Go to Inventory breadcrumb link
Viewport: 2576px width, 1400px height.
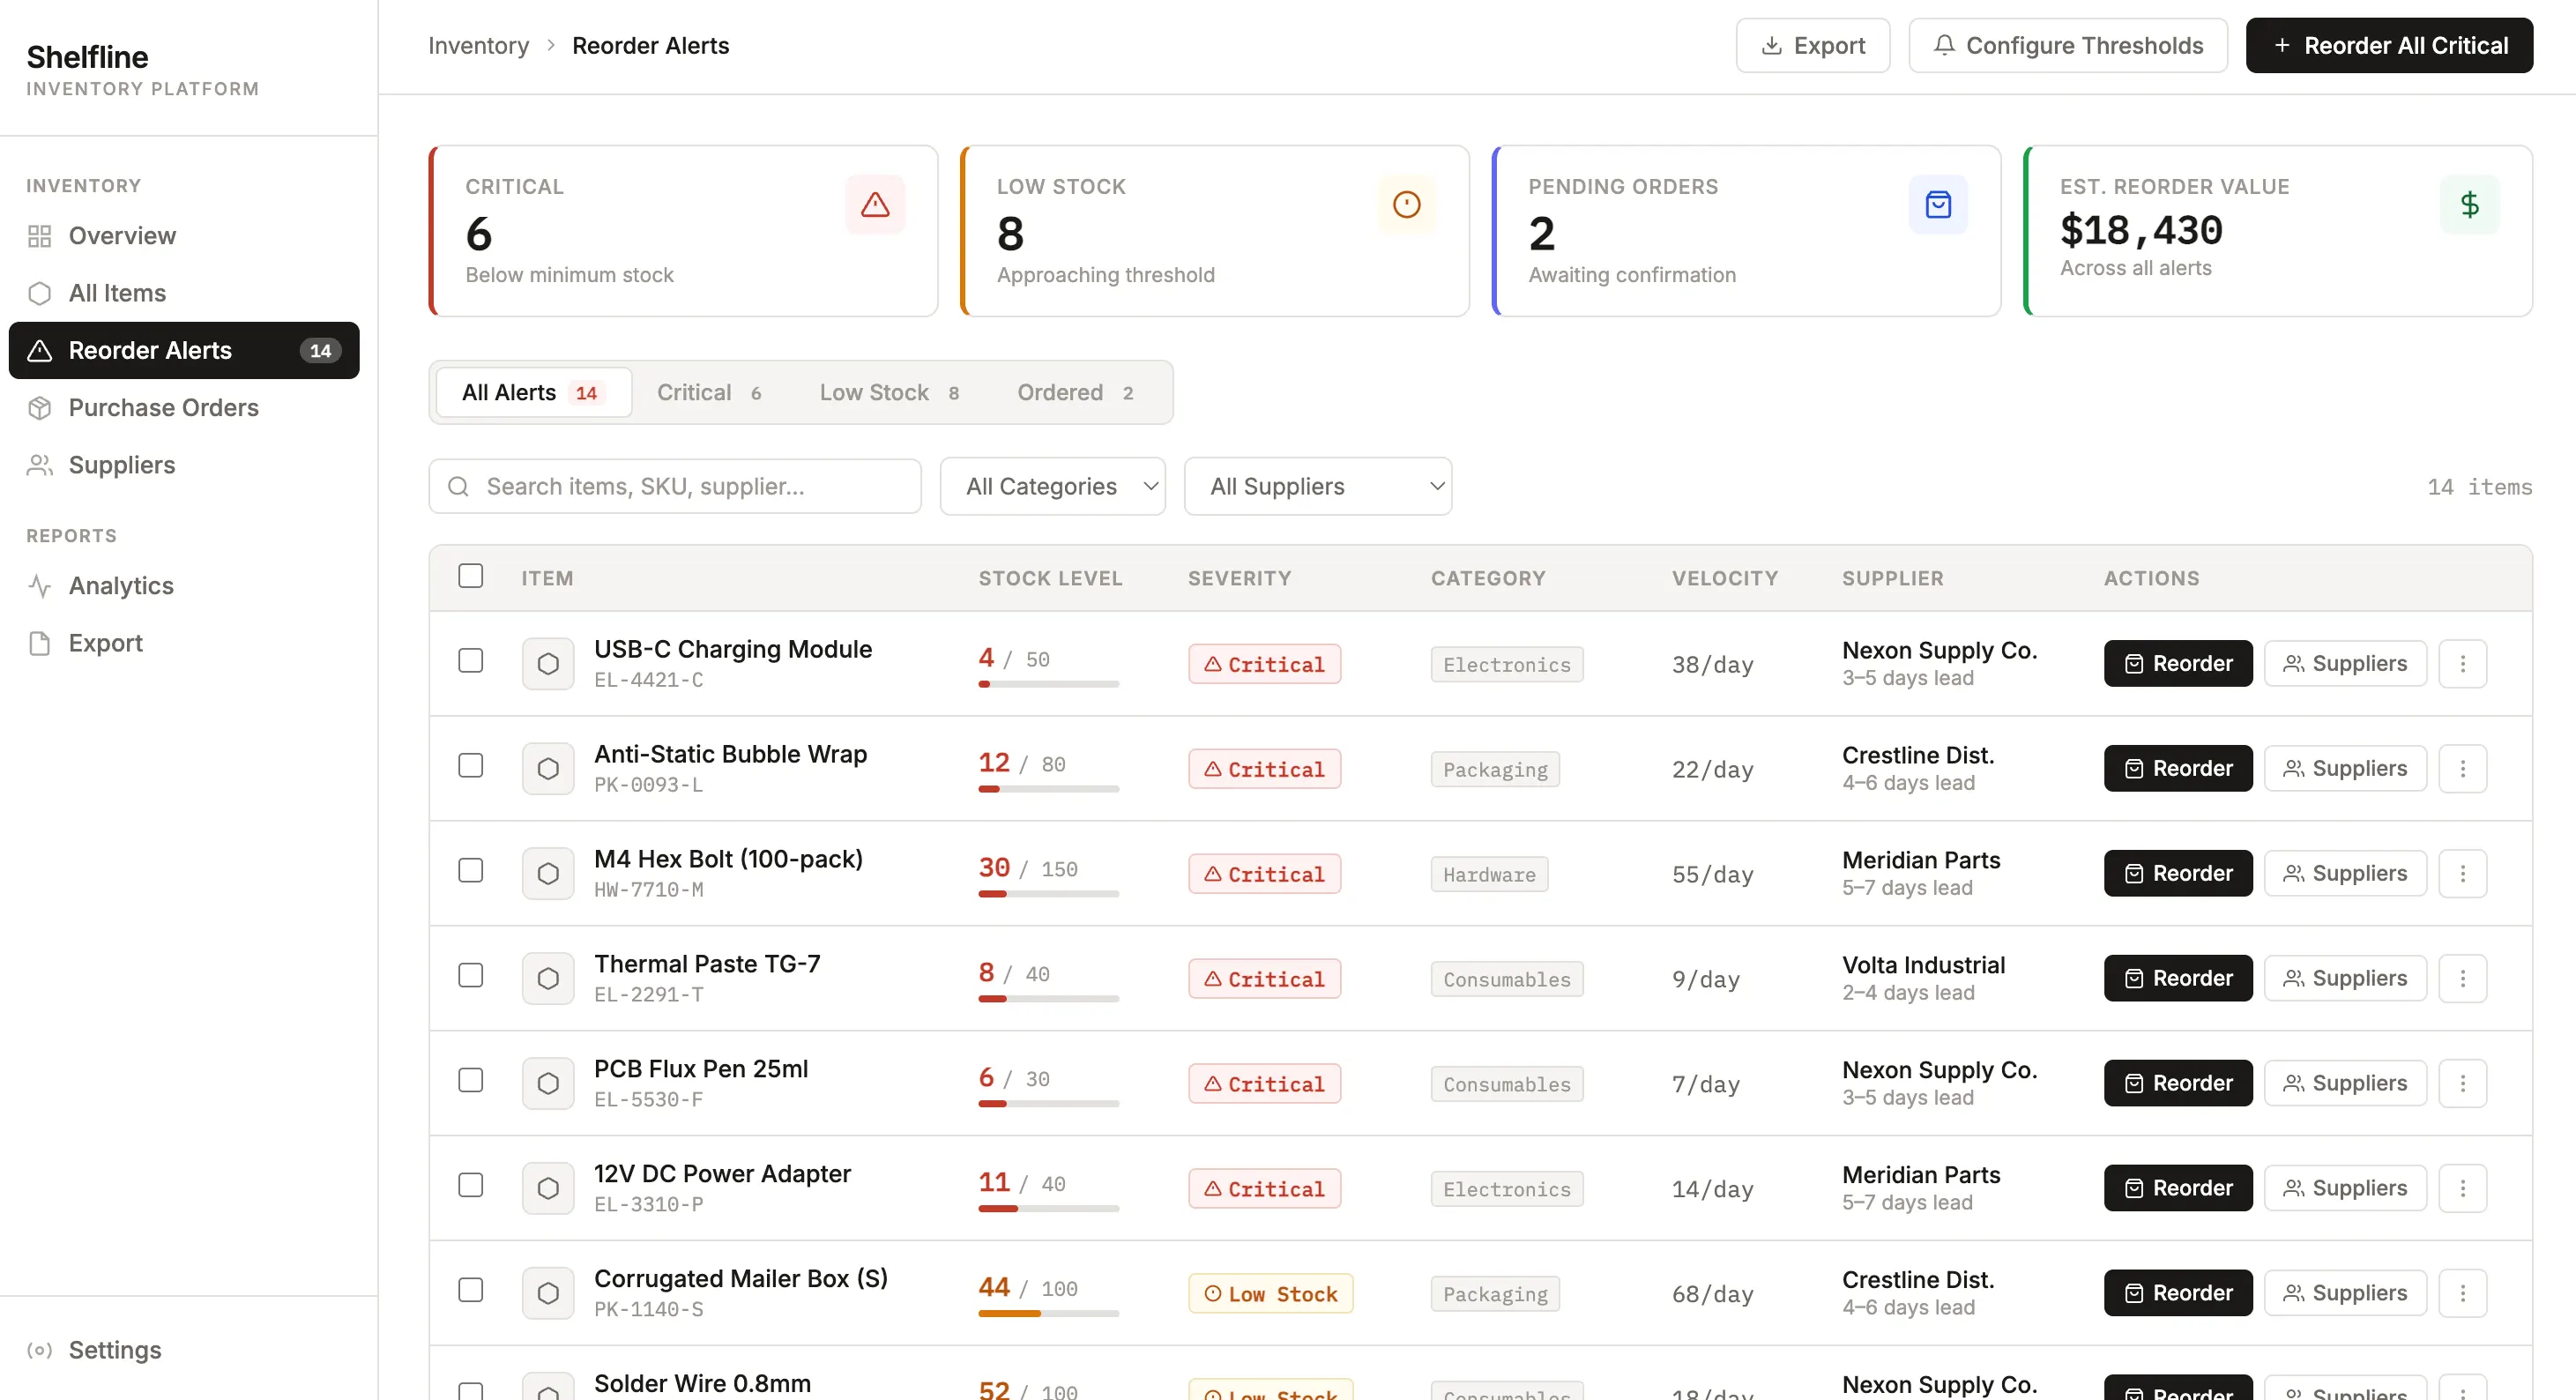pos(478,46)
